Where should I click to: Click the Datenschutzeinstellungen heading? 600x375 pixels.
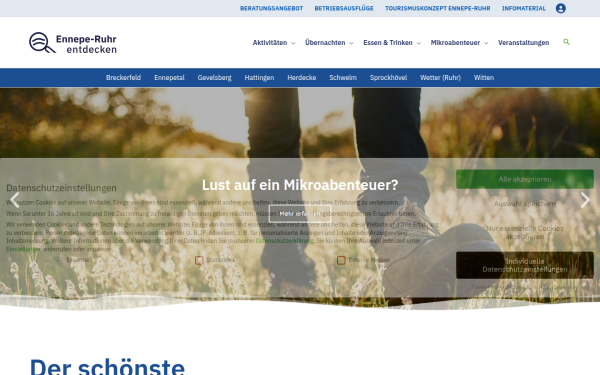coord(61,188)
